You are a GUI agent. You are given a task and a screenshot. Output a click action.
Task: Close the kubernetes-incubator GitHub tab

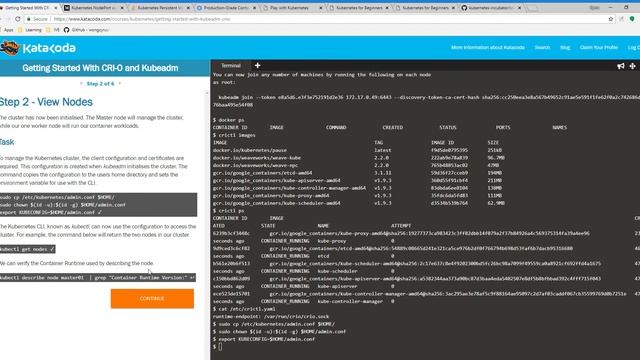519,8
